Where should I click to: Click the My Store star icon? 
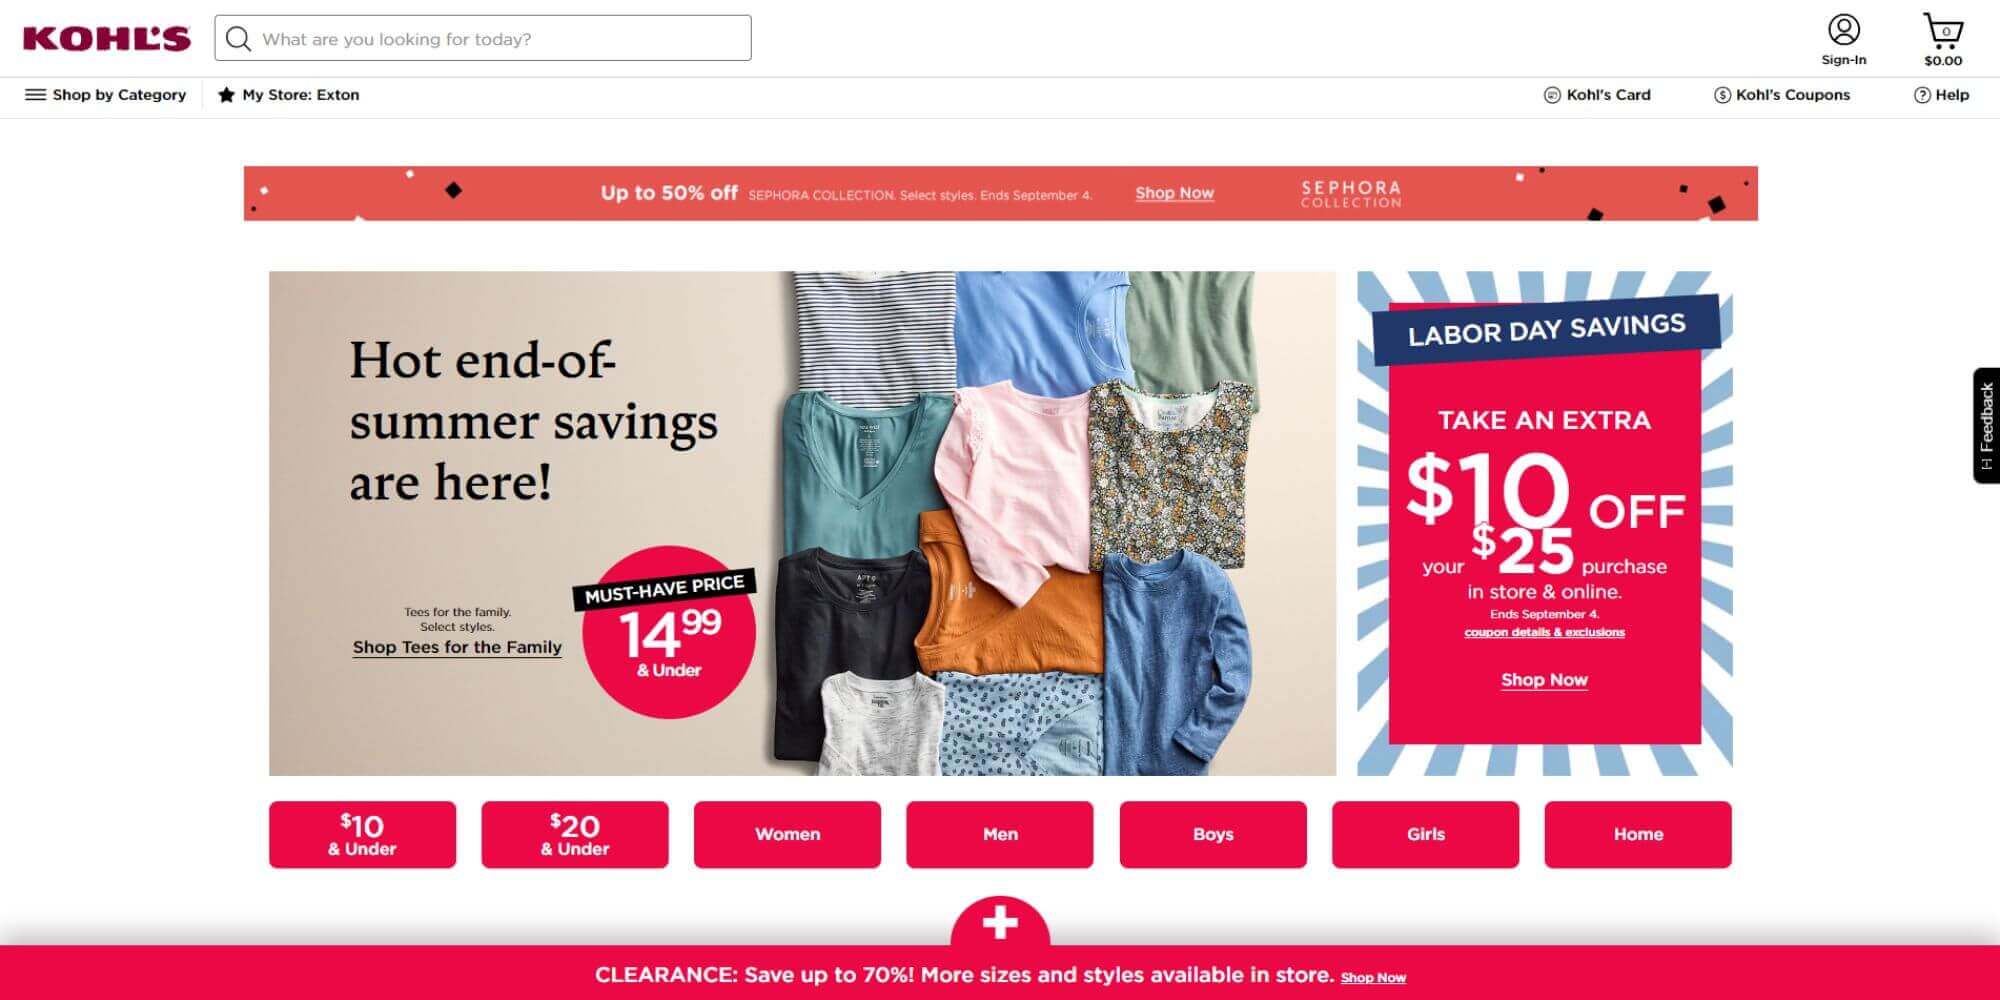(x=226, y=95)
